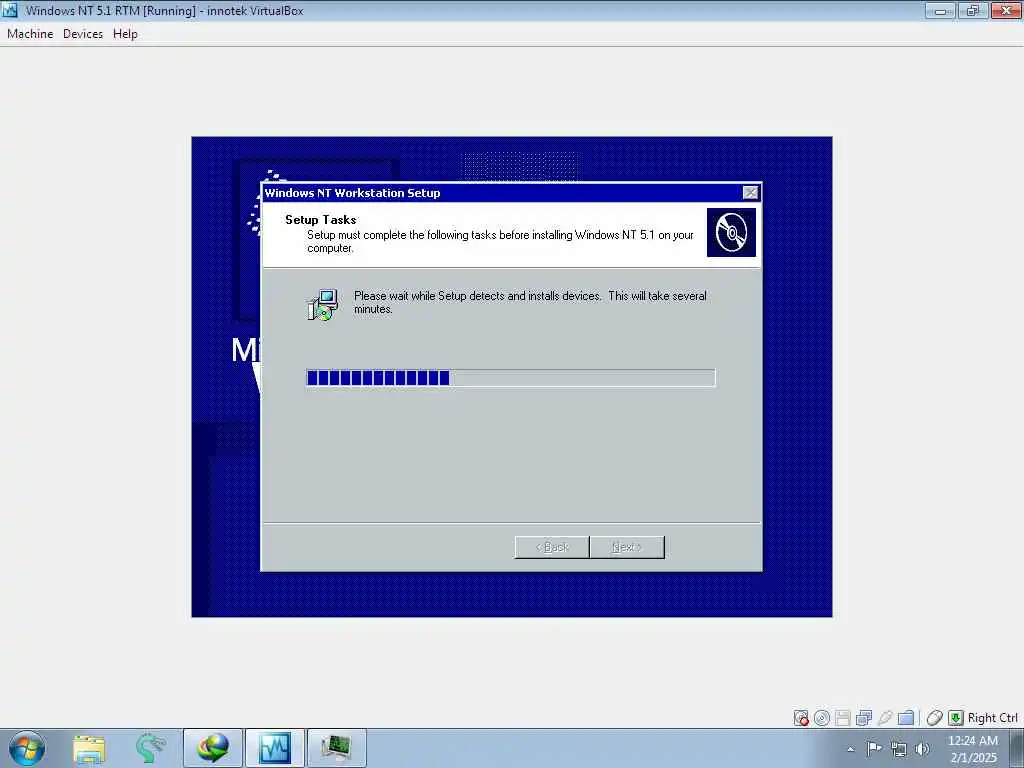Click the hard disk activity indicator icon
Image resolution: width=1024 pixels, height=768 pixels.
coord(801,718)
